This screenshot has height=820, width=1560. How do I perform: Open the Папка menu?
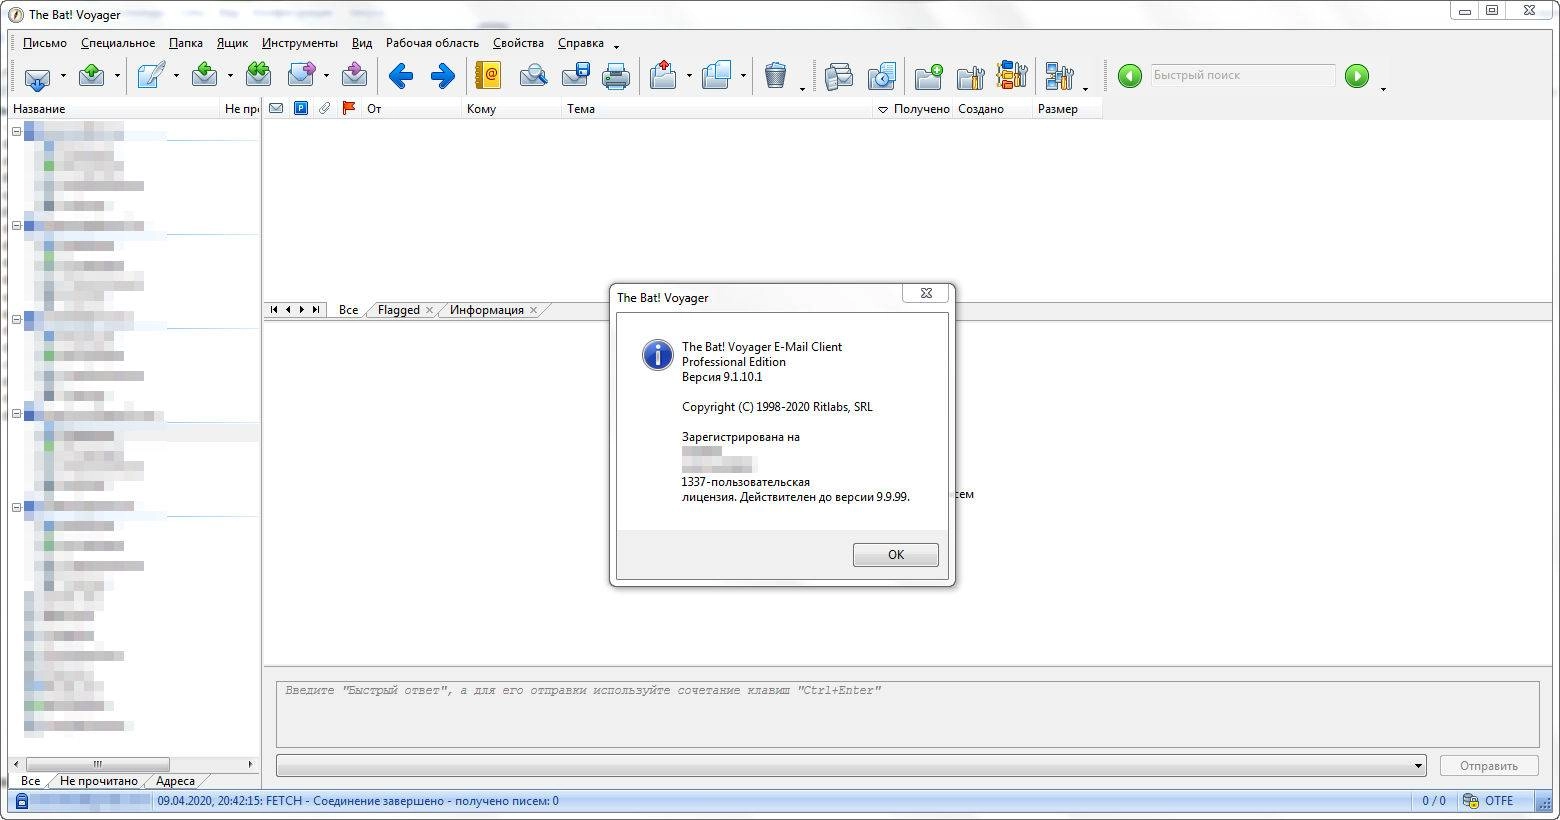(186, 43)
